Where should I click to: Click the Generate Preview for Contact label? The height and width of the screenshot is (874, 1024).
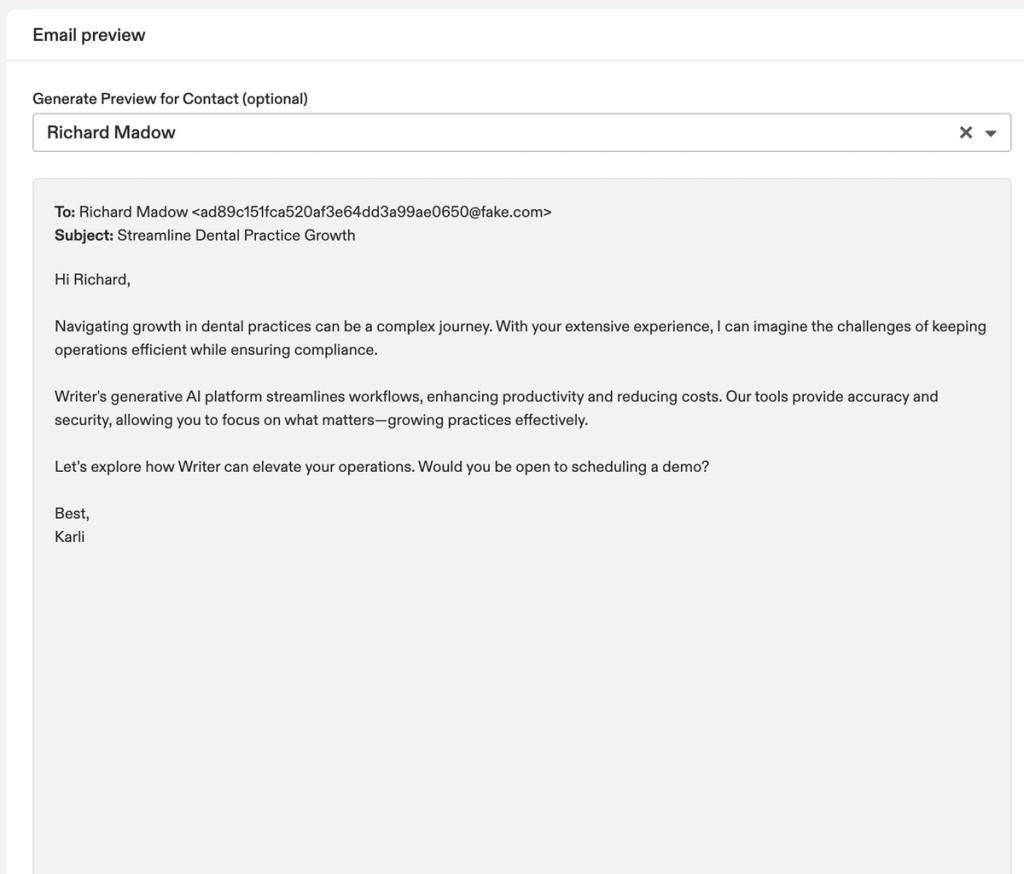170,98
